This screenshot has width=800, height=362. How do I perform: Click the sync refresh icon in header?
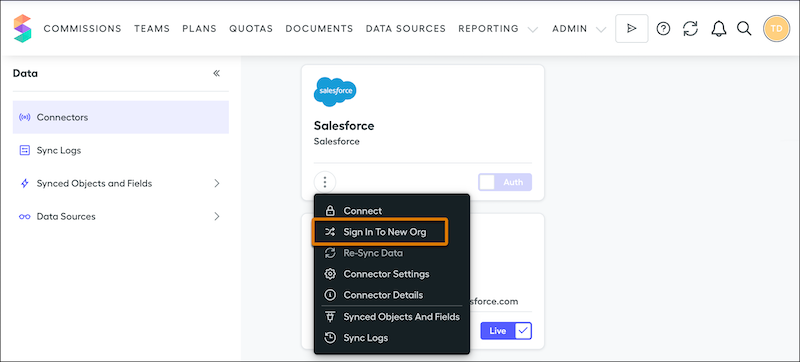point(690,29)
